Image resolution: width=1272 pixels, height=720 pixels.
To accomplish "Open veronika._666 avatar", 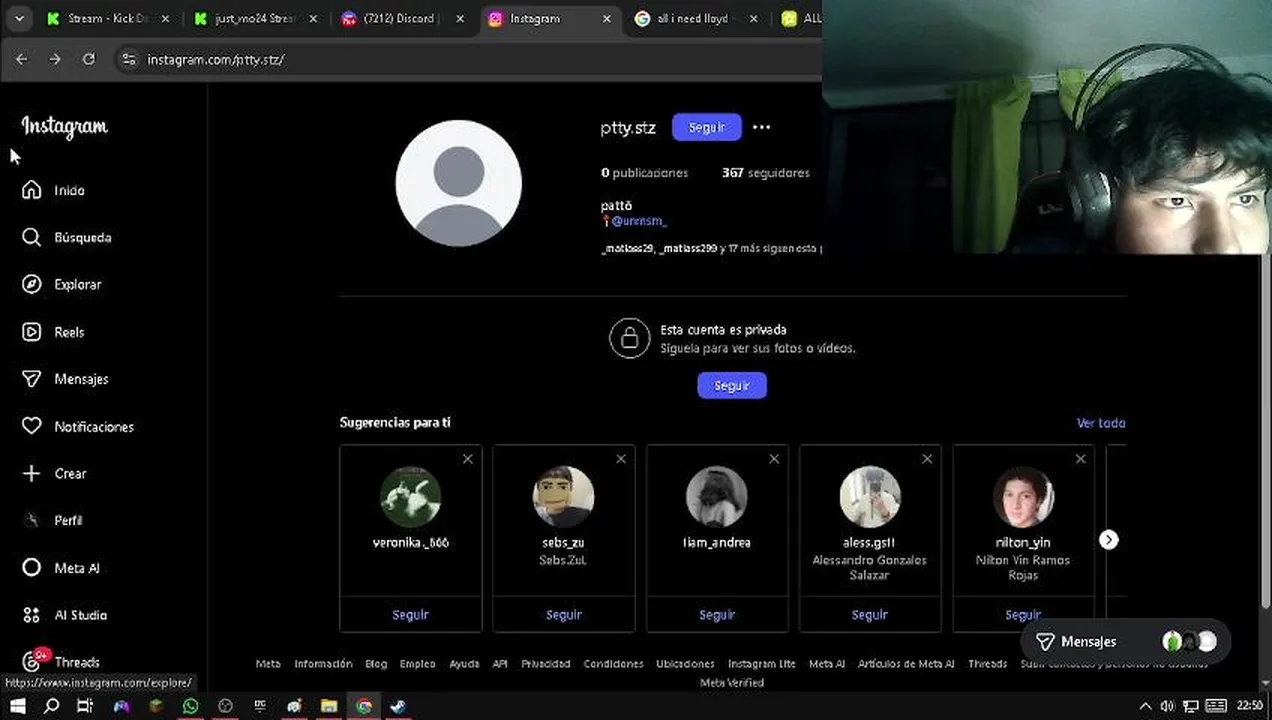I will 411,497.
